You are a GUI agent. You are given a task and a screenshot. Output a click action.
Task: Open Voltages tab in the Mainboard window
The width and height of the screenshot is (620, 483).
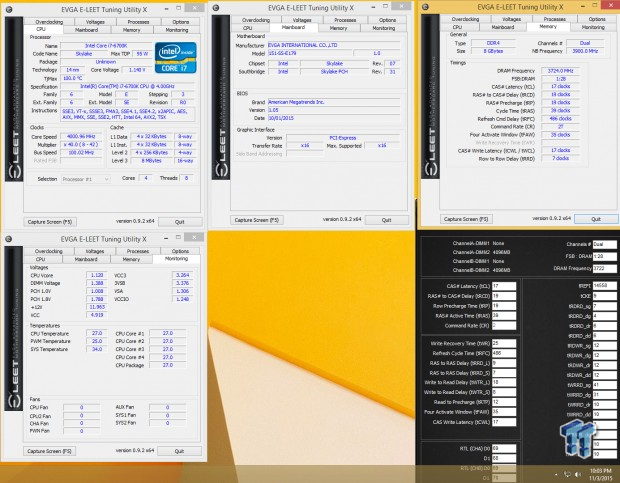302,20
